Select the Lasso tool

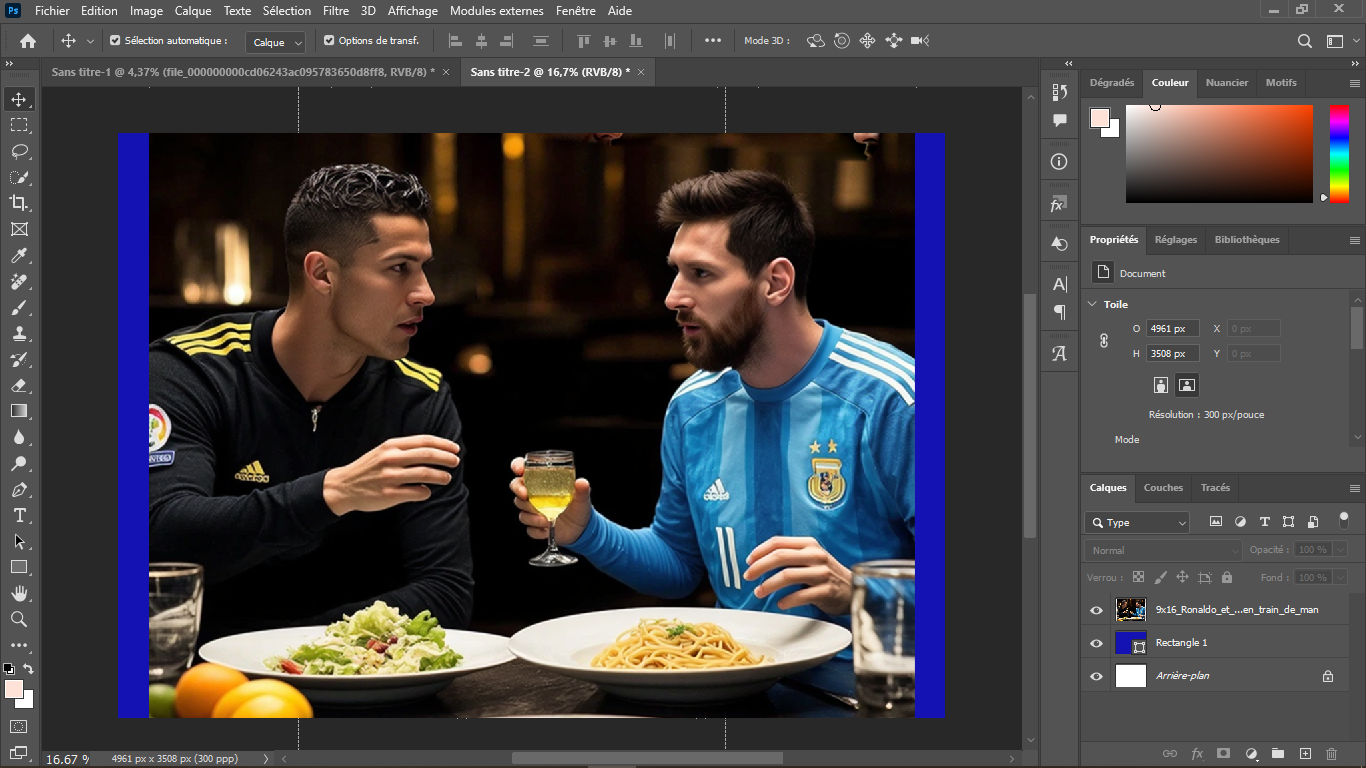tap(18, 151)
